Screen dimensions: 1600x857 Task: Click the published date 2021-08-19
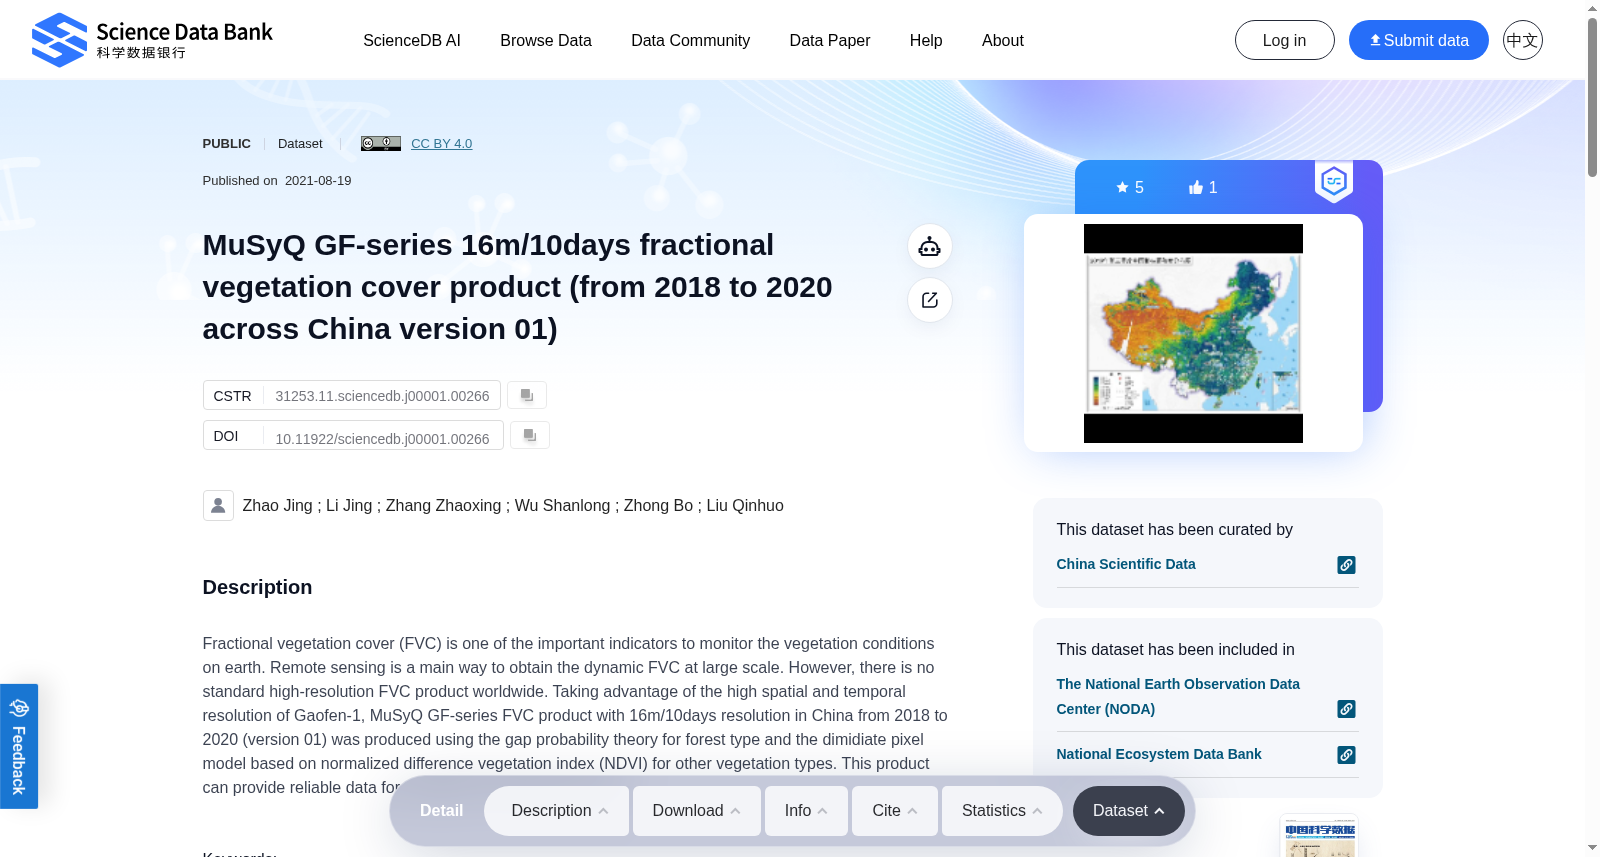tap(318, 181)
